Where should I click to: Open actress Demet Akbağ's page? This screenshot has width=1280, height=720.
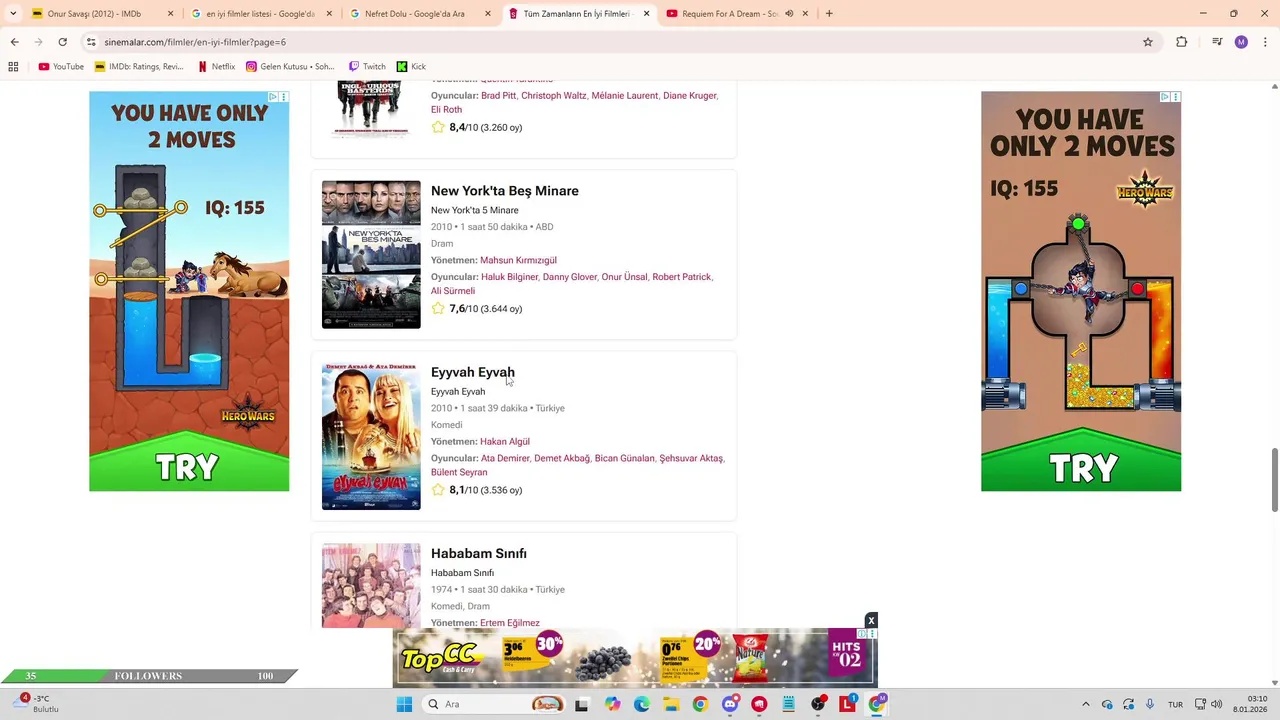point(561,458)
